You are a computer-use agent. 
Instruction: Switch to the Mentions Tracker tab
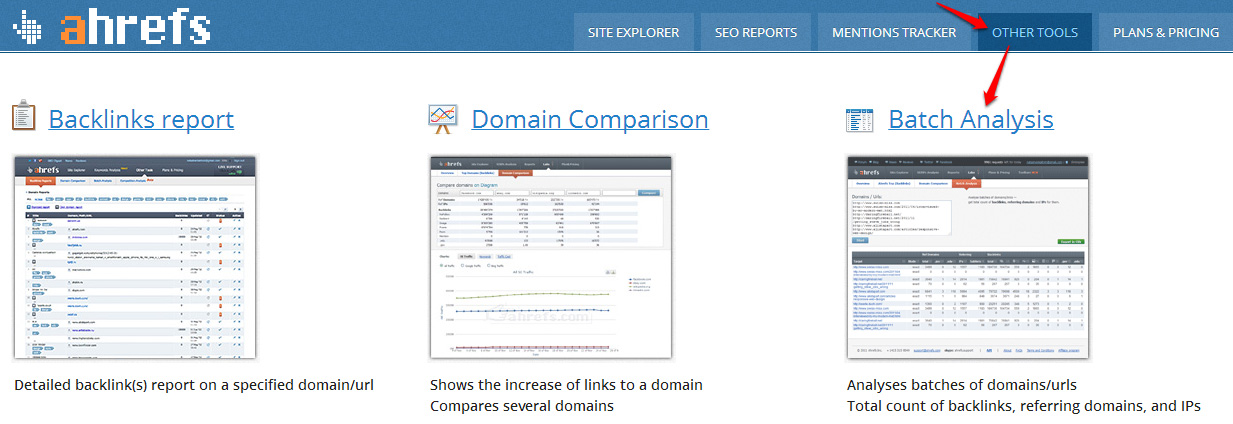point(894,32)
